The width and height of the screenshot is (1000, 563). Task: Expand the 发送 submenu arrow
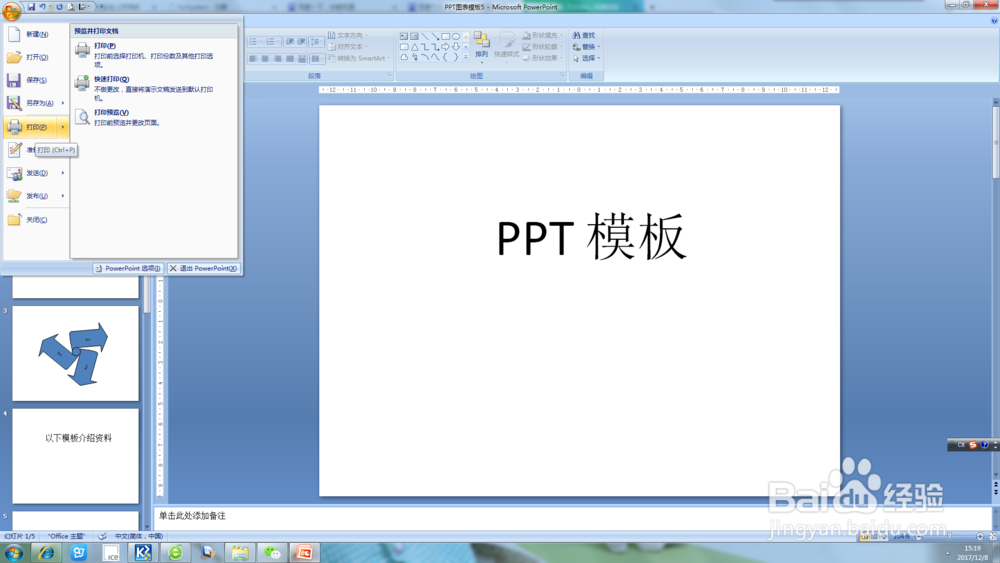click(x=62, y=173)
